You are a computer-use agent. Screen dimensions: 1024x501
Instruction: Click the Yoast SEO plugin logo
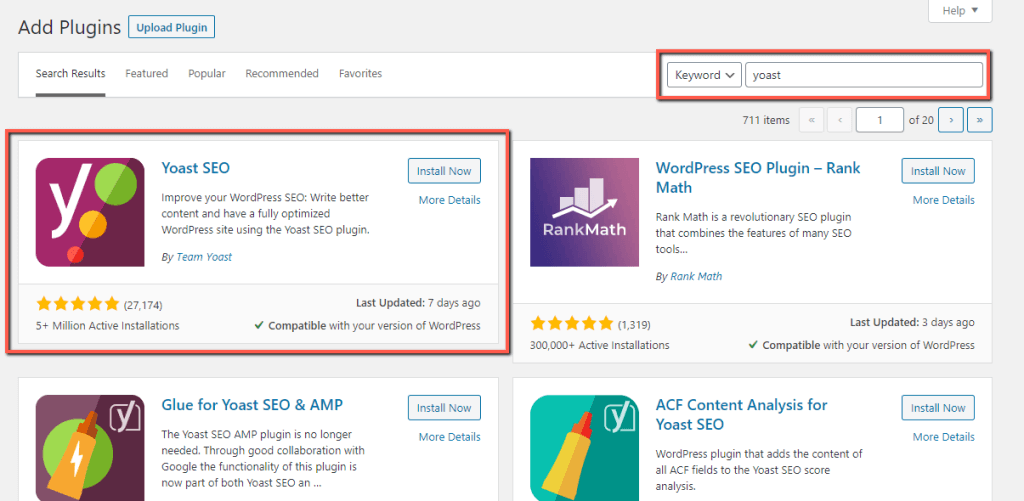(x=90, y=212)
